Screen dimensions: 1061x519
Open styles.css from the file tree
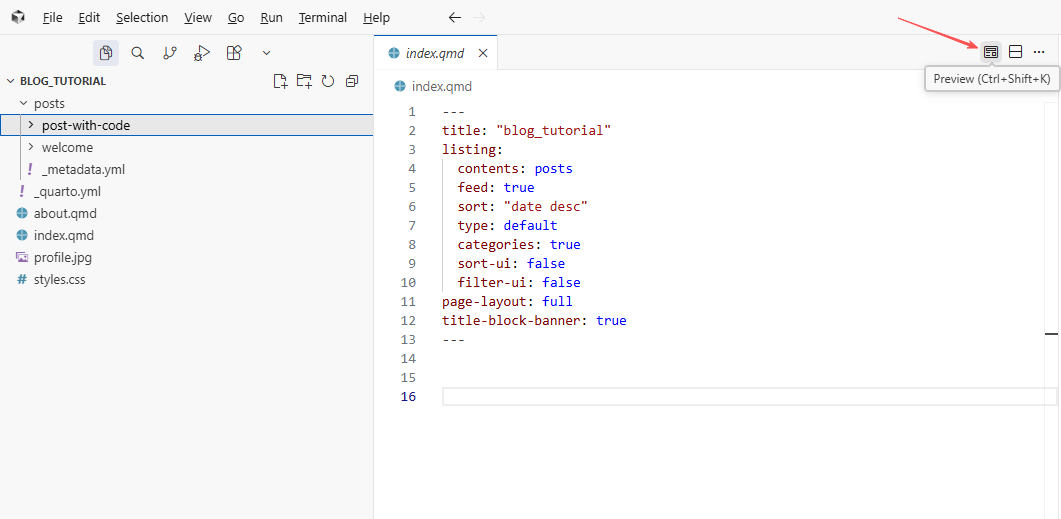pos(59,280)
